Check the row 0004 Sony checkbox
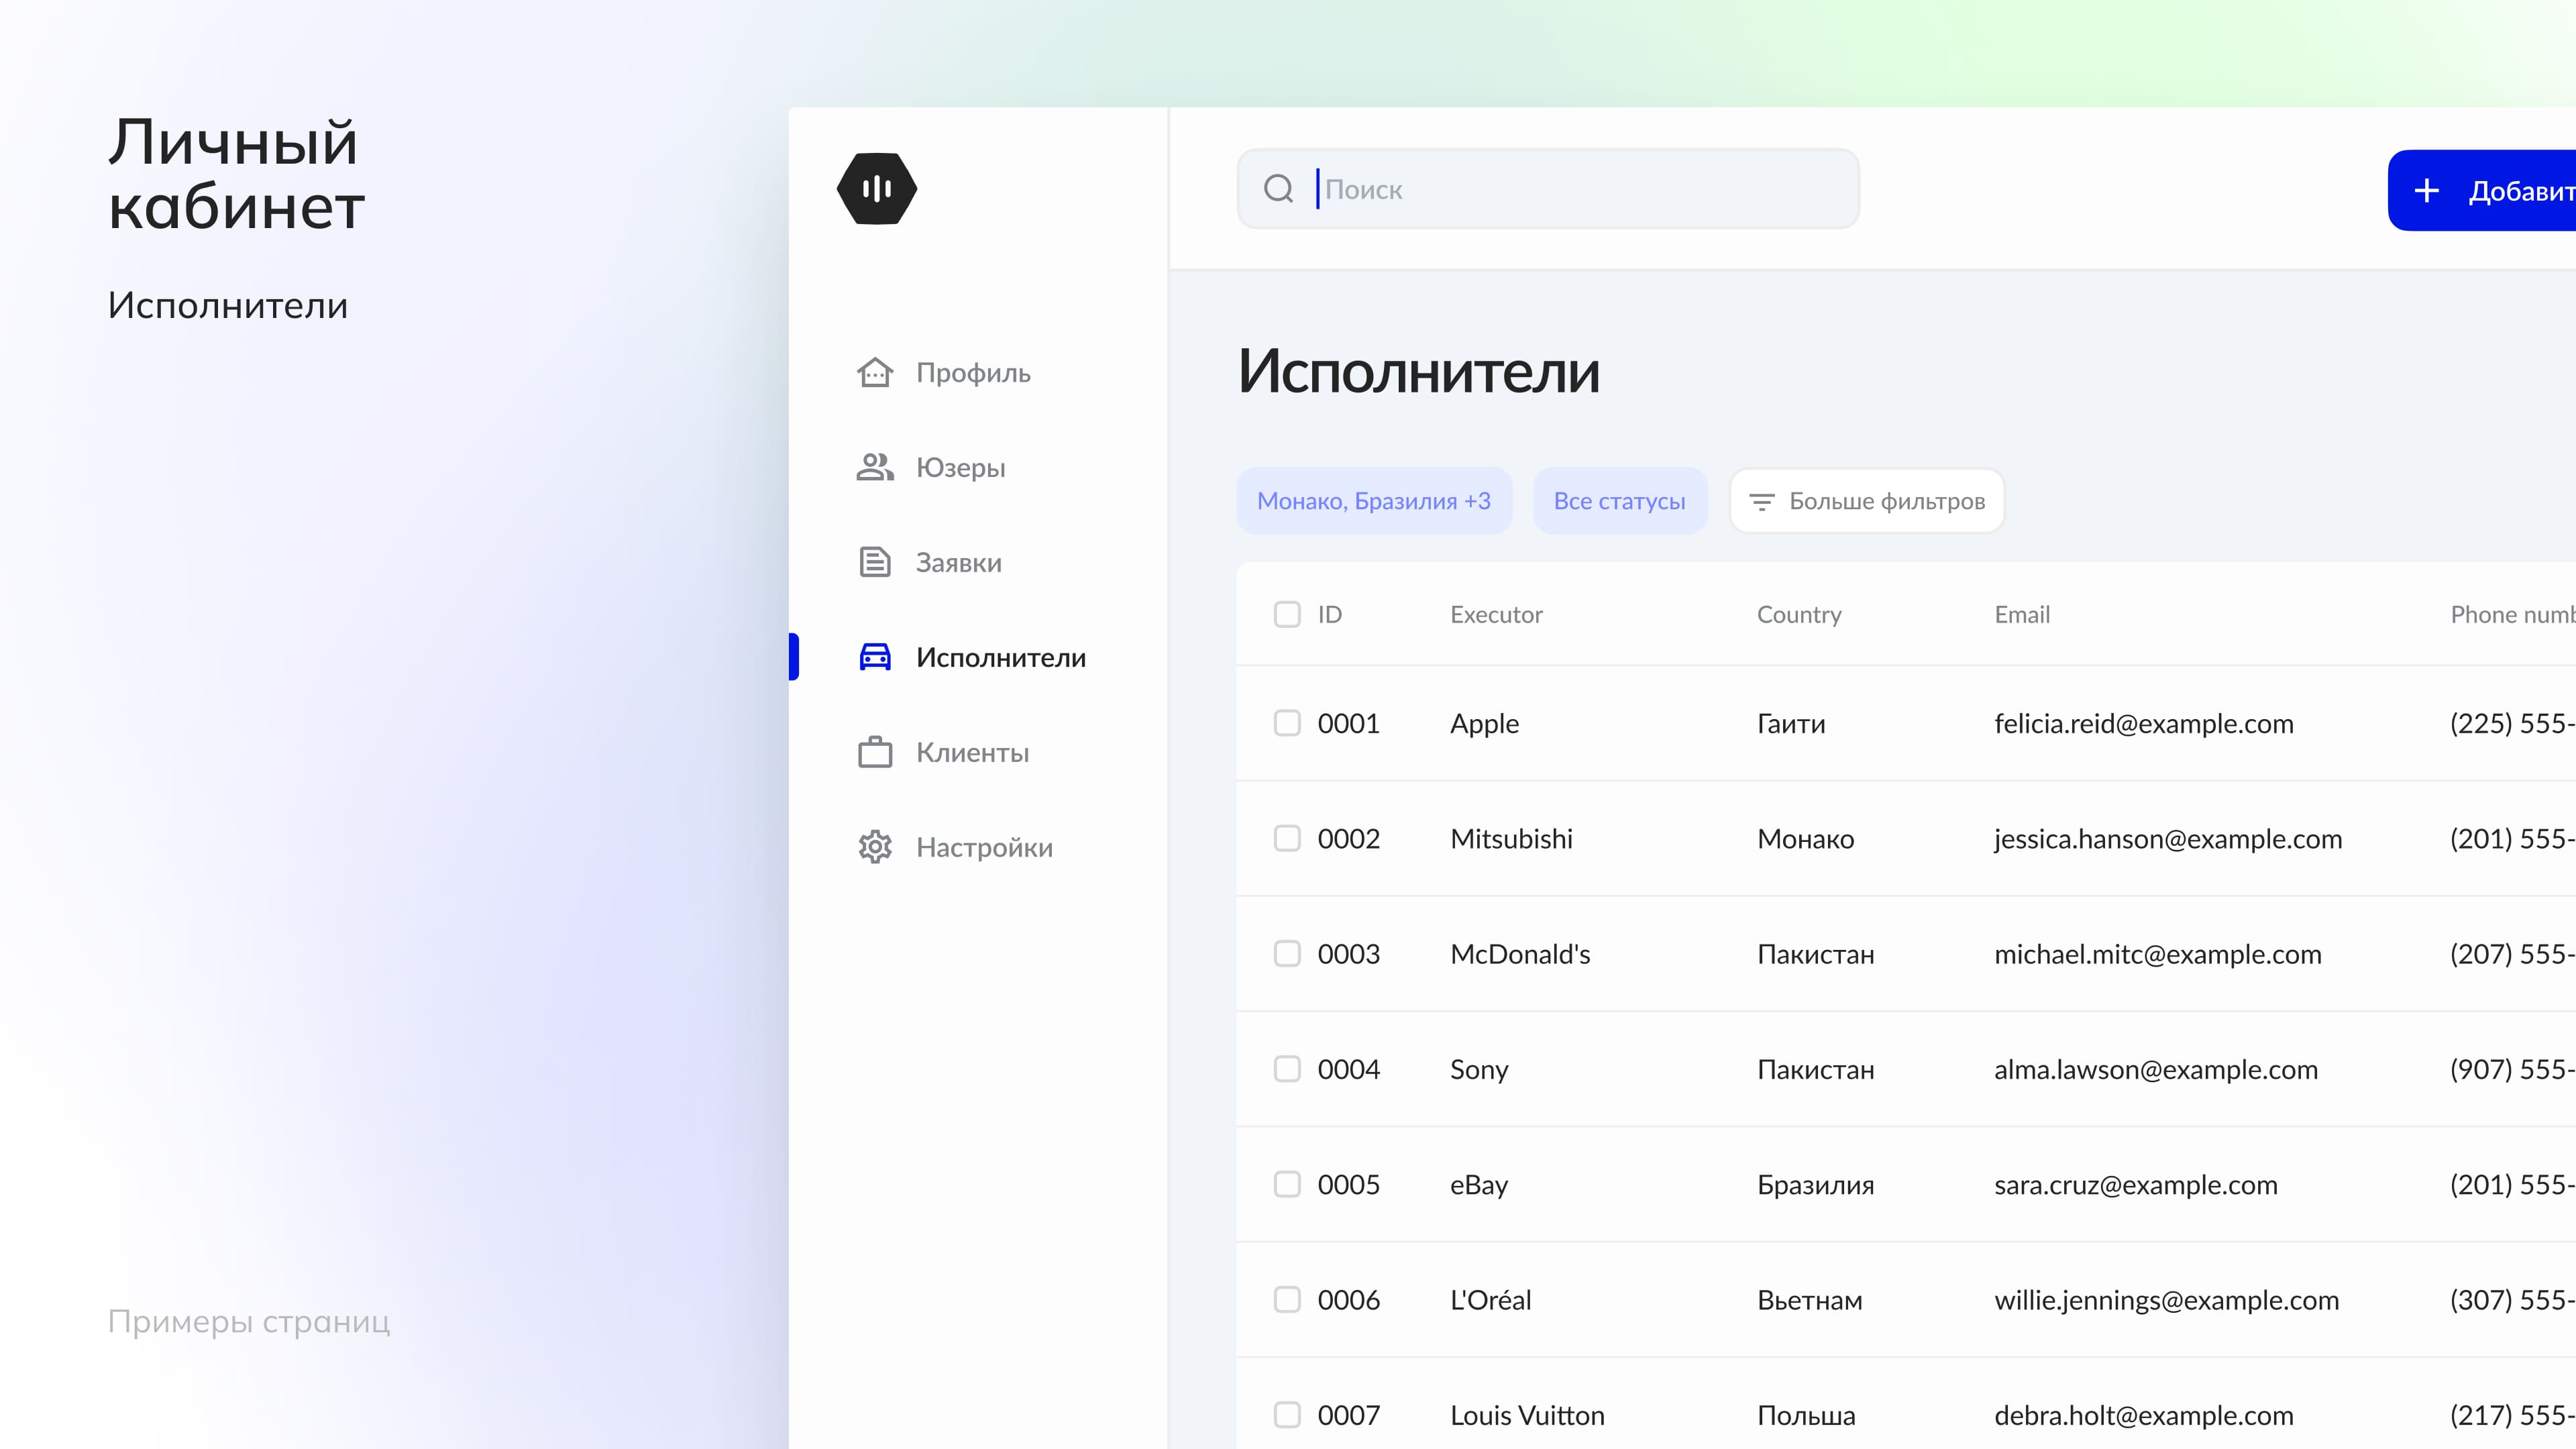The height and width of the screenshot is (1449, 2576). click(x=1287, y=1069)
